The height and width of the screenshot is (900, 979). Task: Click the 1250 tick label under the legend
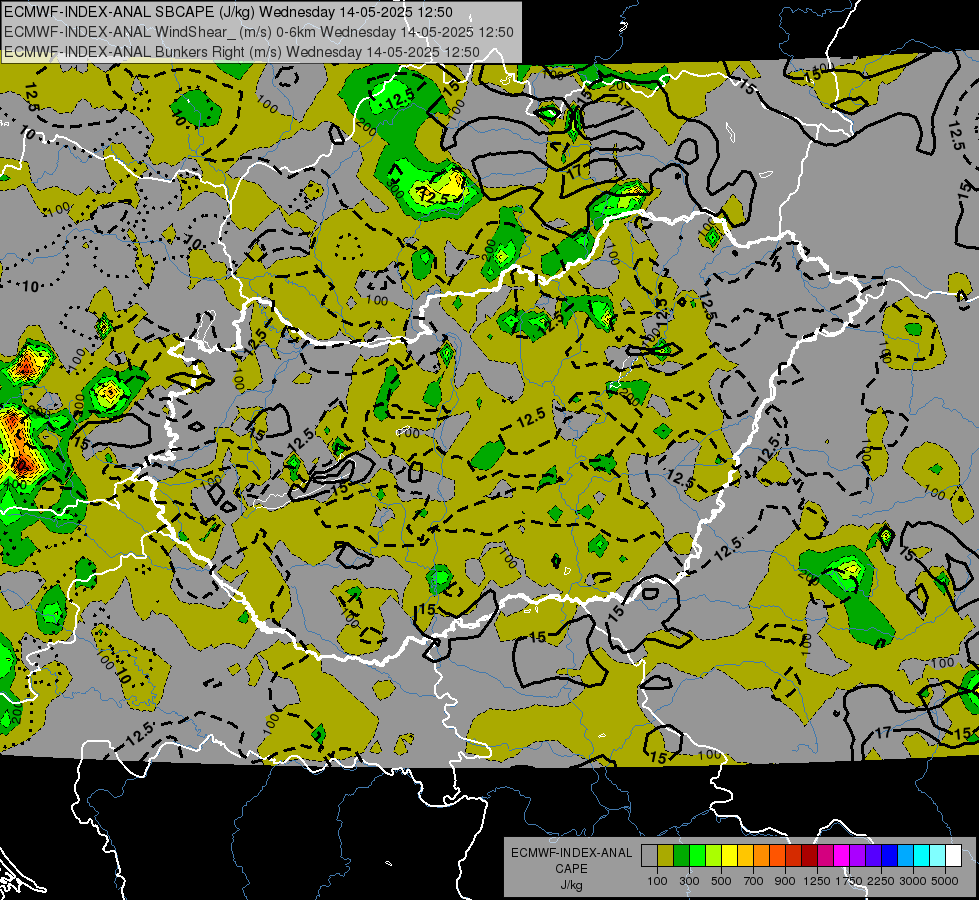pyautogui.click(x=817, y=881)
